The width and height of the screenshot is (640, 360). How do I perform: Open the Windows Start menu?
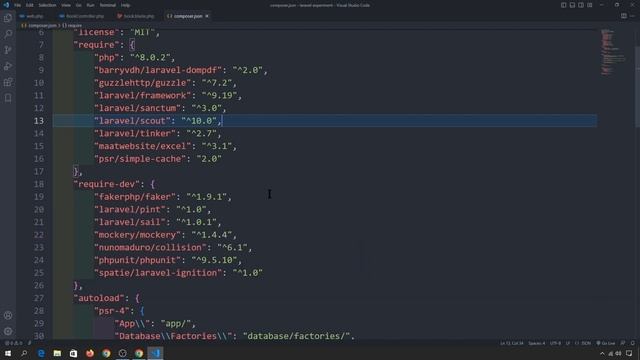tap(8, 353)
